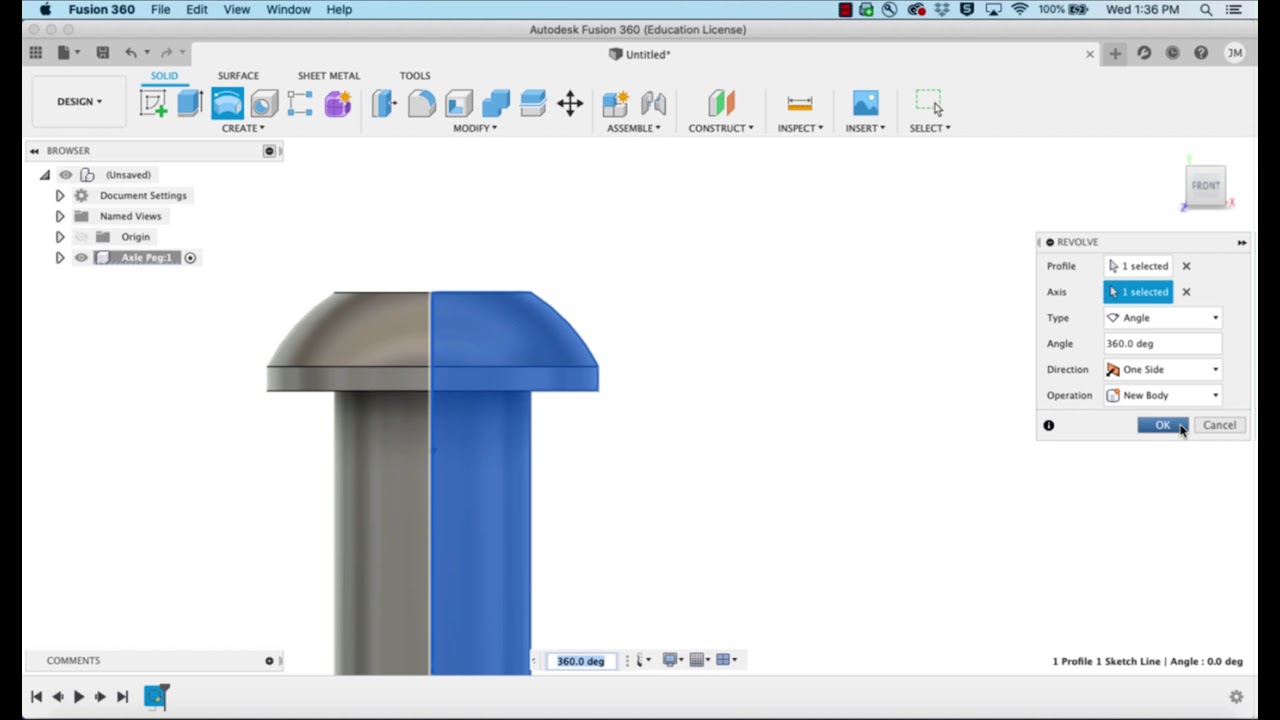Open the File menu
This screenshot has width=1280, height=720.
tap(160, 9)
